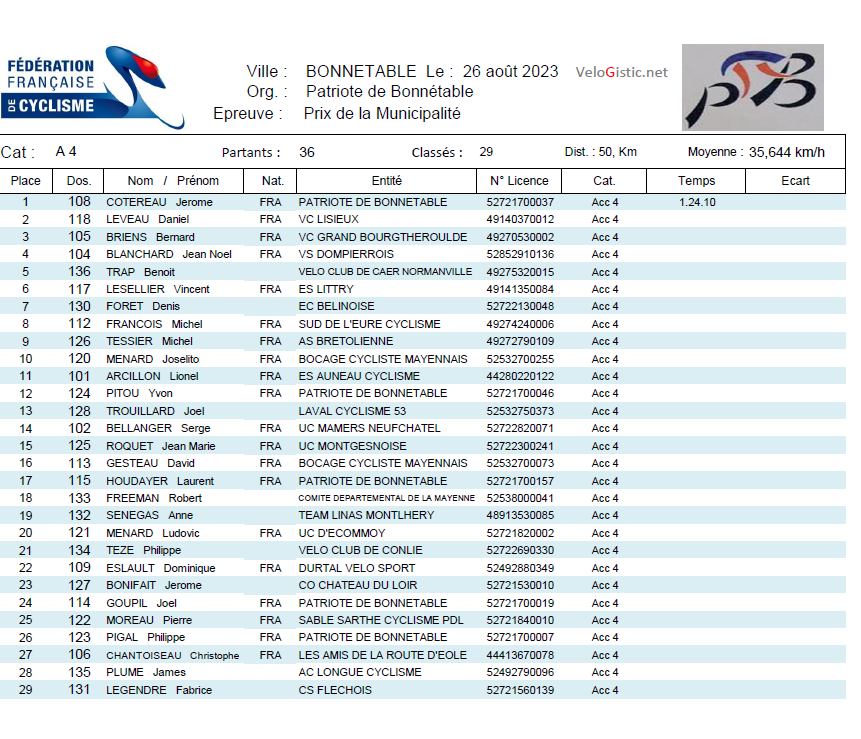The image size is (861, 739).
Task: Select rider HOUDAYER Laurent
Action: point(160,481)
